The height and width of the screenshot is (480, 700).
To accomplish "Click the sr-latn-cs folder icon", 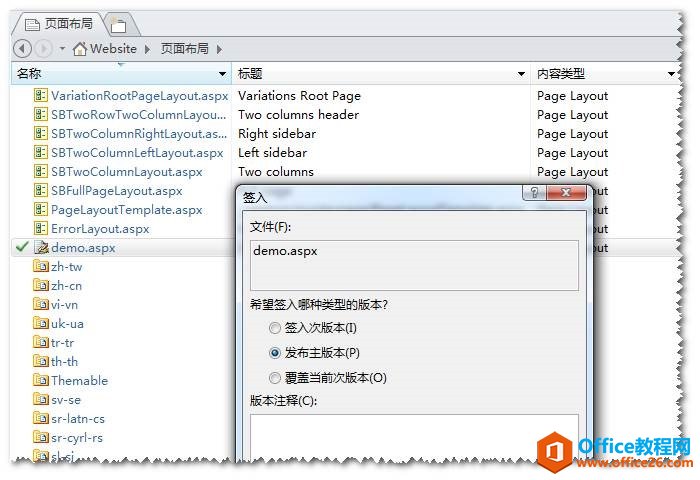I will click(x=41, y=418).
